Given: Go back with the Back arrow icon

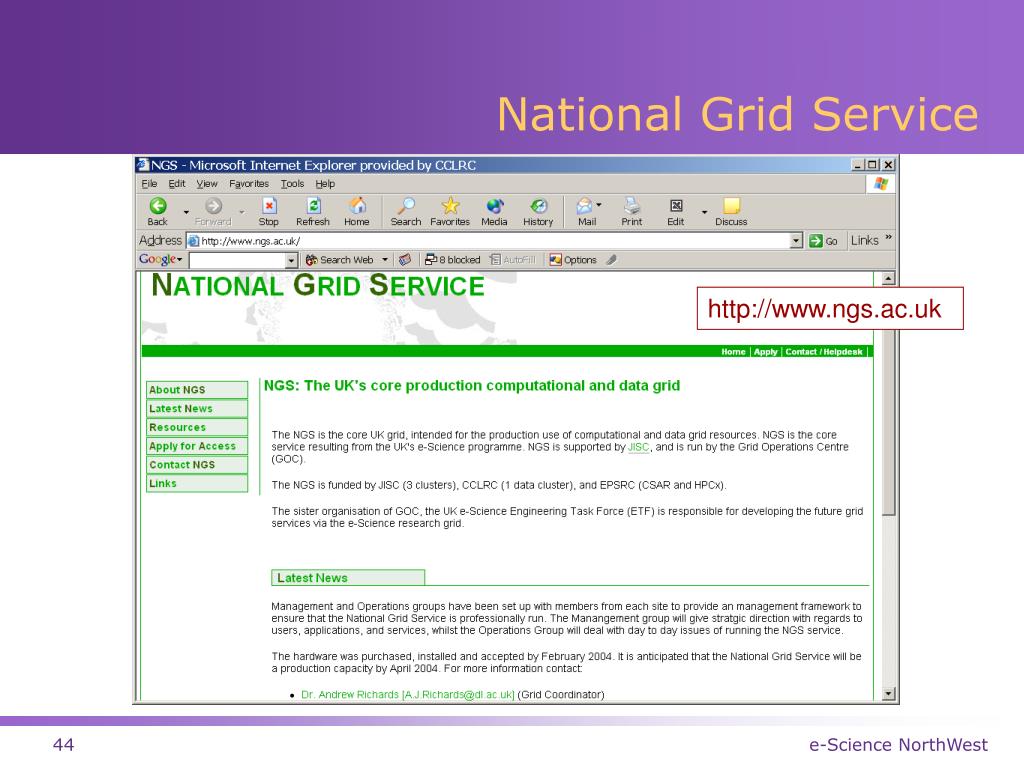Looking at the screenshot, I should 158,206.
